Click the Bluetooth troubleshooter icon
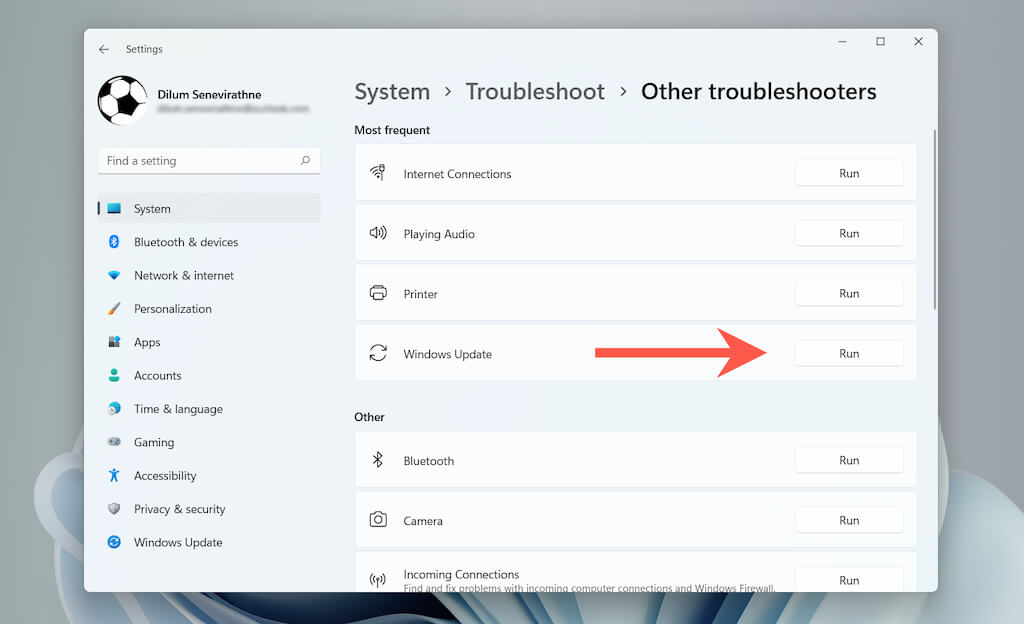This screenshot has height=624, width=1024. (x=377, y=460)
